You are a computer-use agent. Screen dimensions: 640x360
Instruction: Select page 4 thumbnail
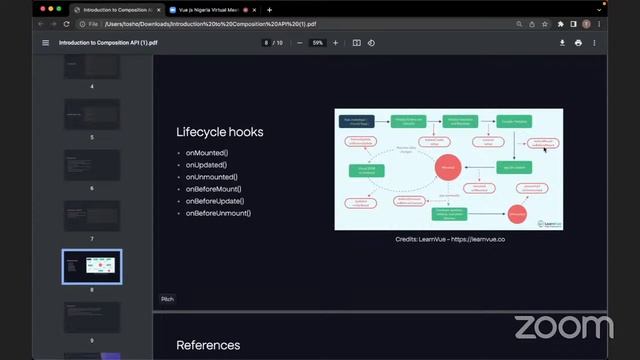point(92,67)
